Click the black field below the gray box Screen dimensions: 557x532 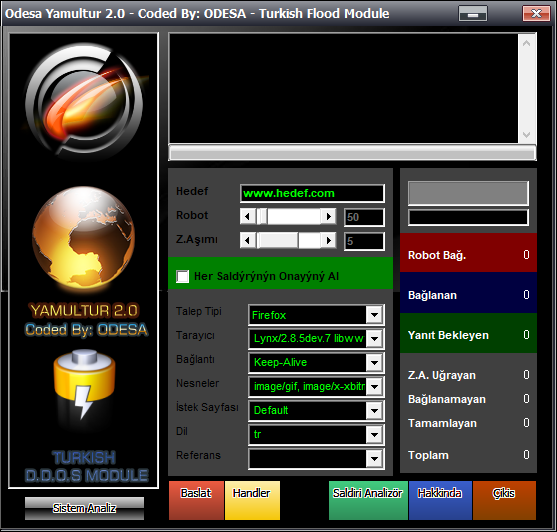468,217
